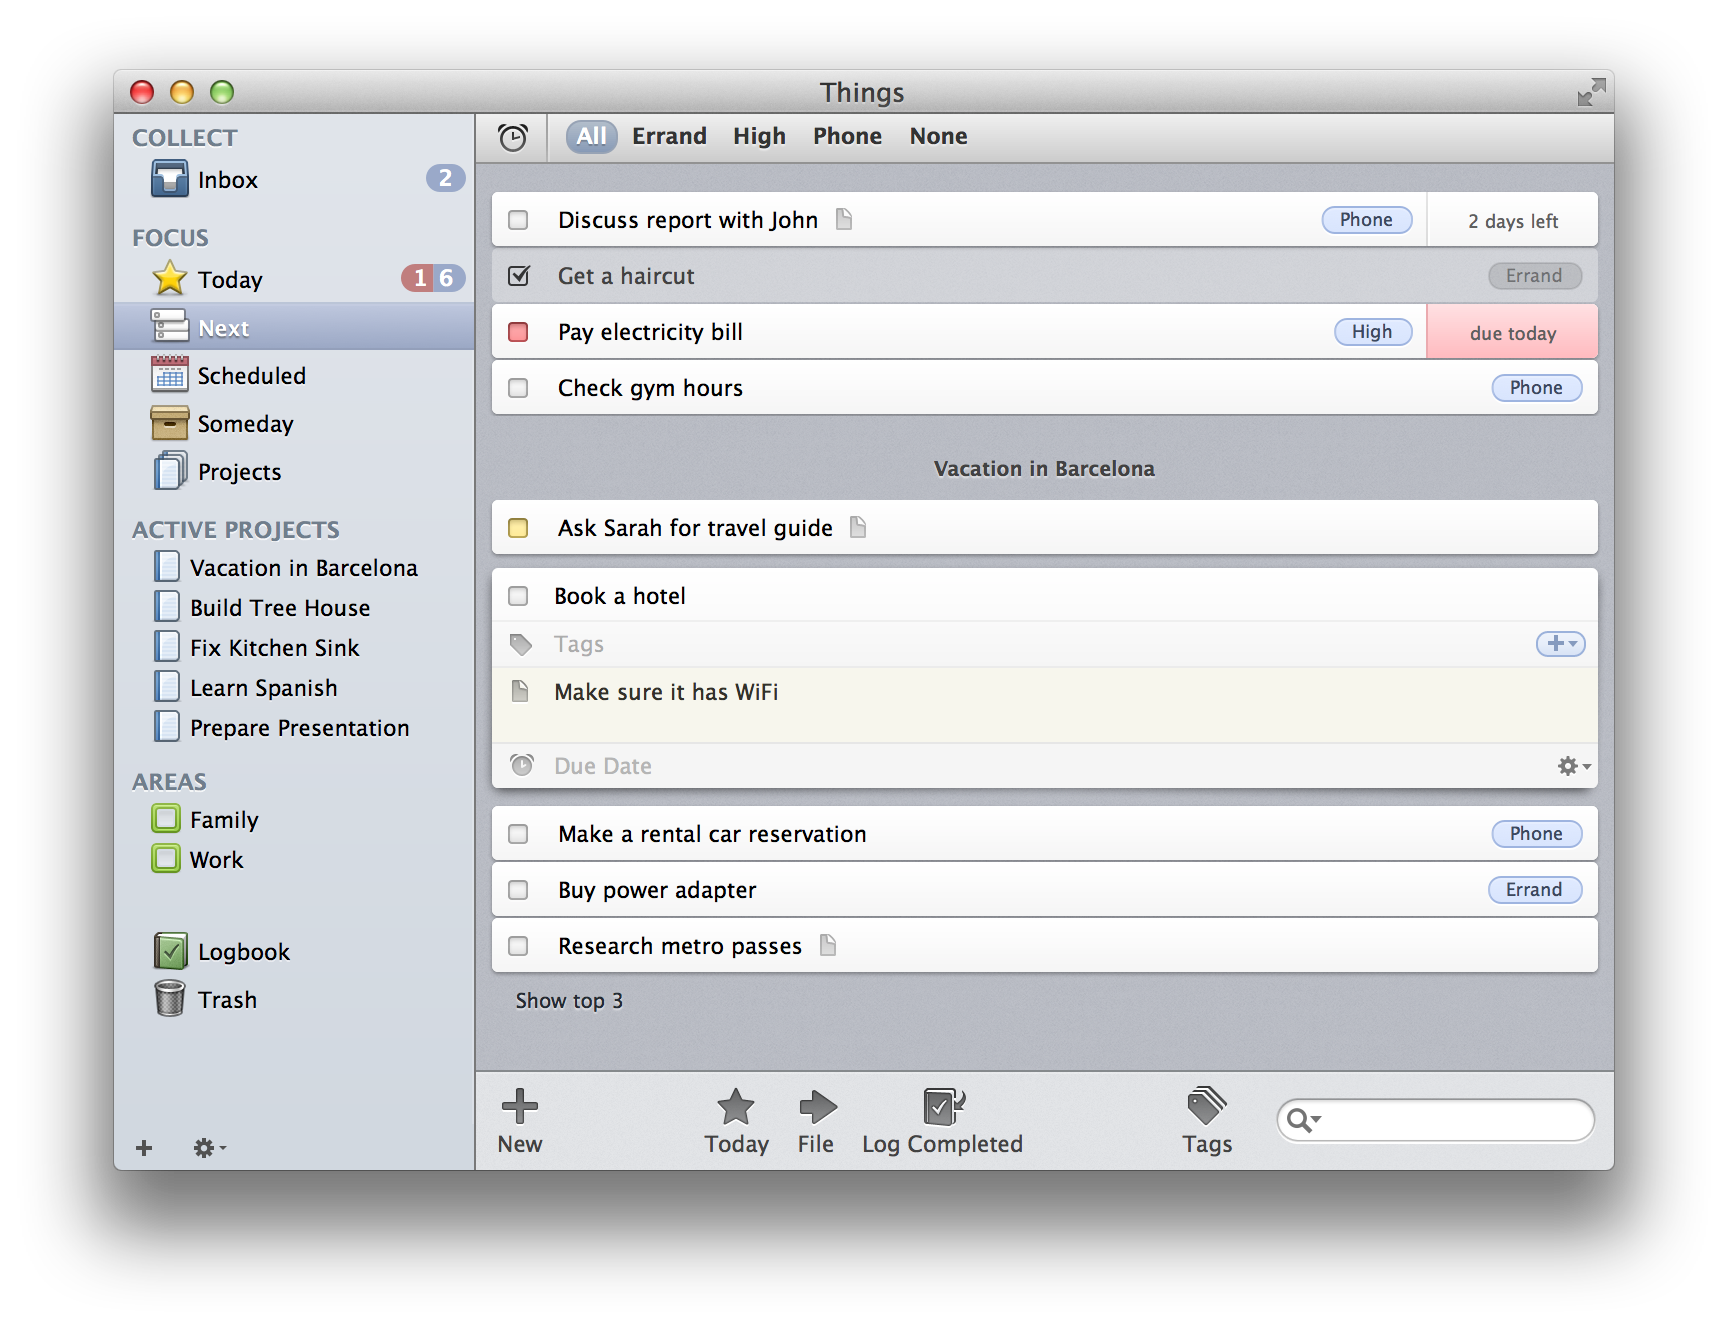
Task: Click the Vacation in Barcelona heading
Action: click(1044, 469)
